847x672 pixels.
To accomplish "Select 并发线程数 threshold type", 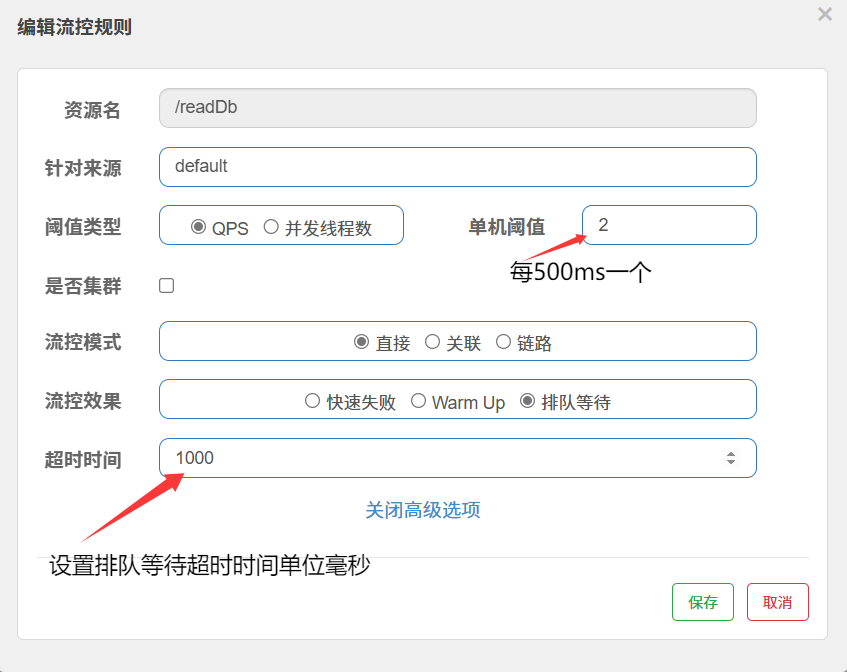I will [x=271, y=227].
